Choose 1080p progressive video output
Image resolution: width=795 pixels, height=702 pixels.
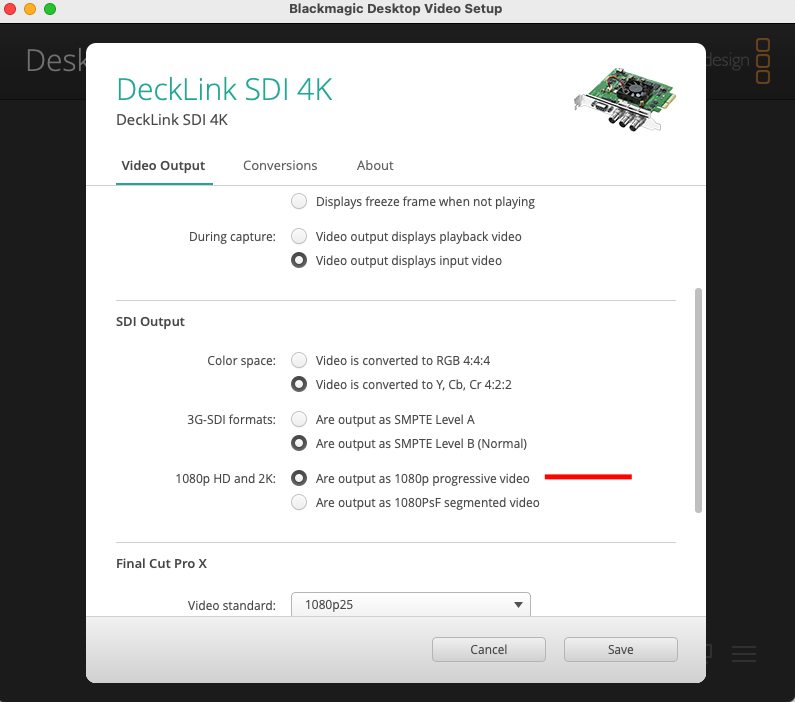pos(299,479)
